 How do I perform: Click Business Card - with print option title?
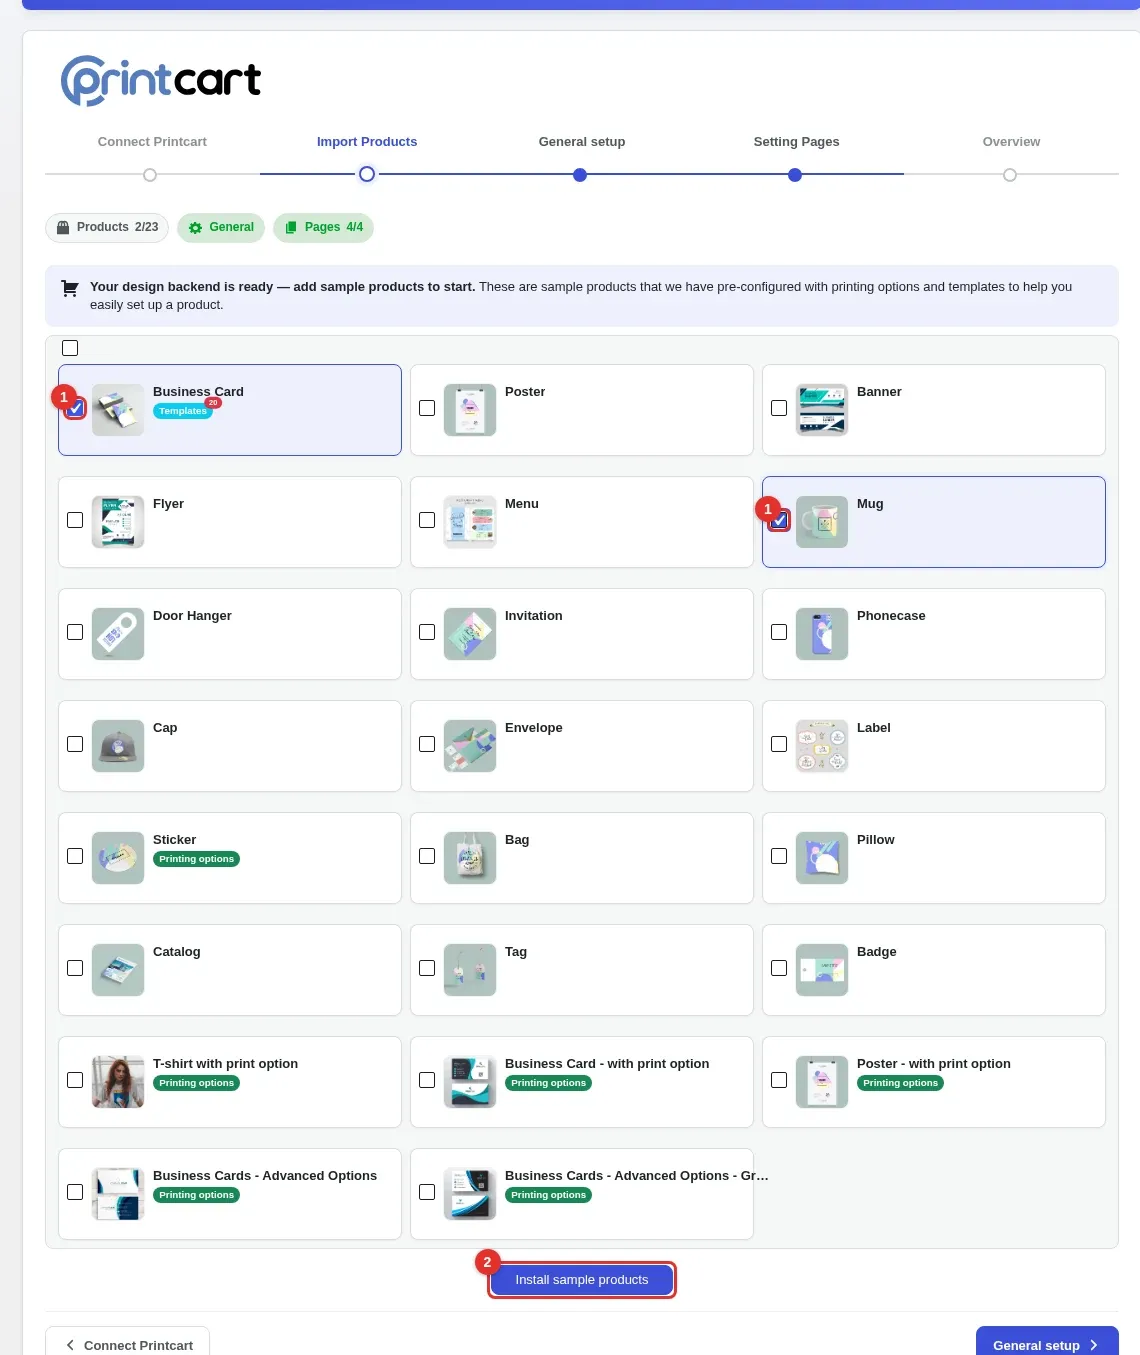click(607, 1064)
